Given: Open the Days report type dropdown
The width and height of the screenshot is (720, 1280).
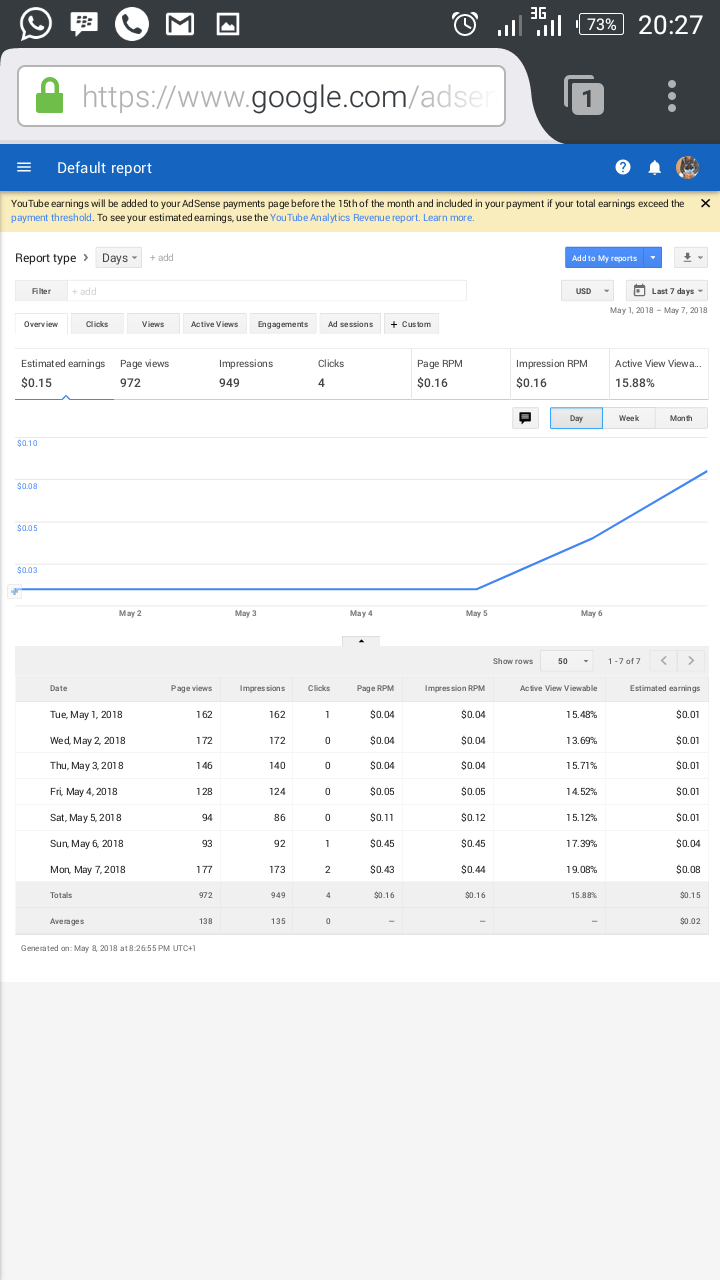Looking at the screenshot, I should [x=119, y=258].
